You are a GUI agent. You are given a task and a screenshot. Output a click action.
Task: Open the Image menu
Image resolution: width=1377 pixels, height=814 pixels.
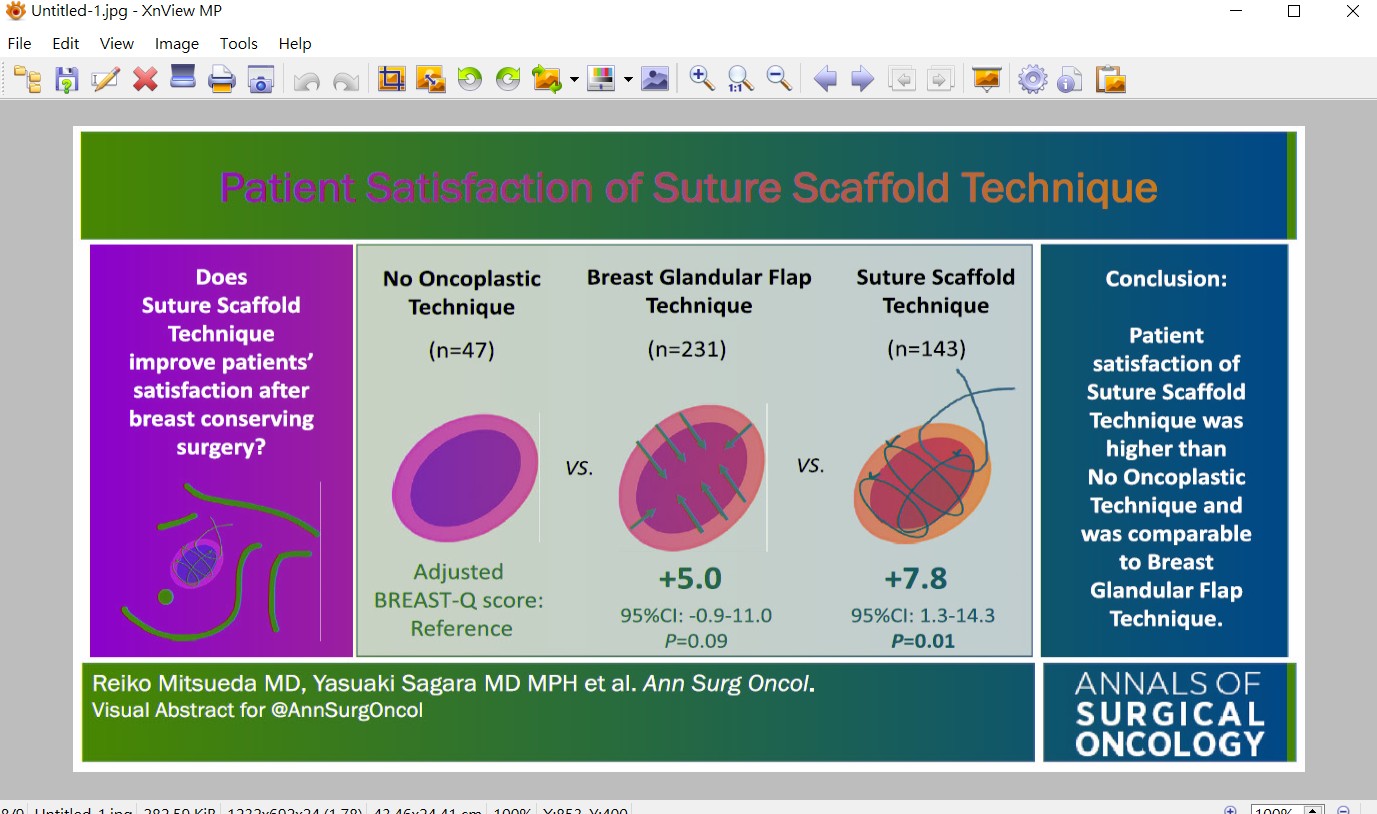click(176, 44)
